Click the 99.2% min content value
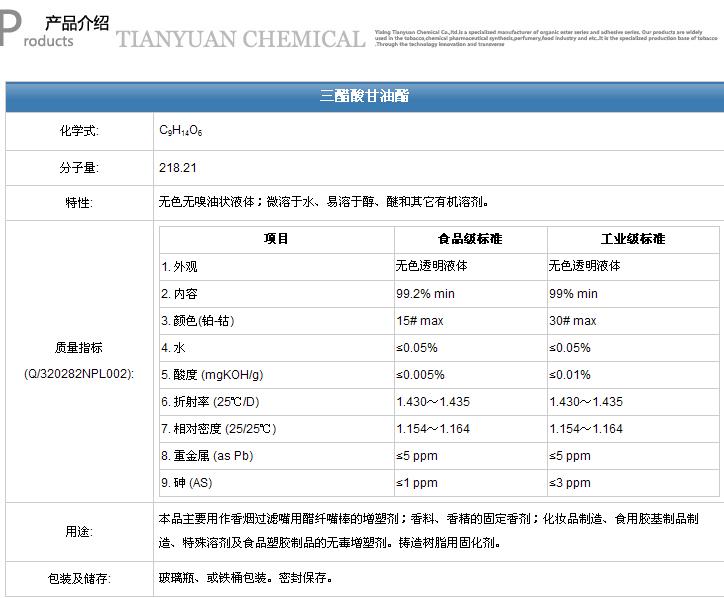This screenshot has width=724, height=598. click(x=425, y=294)
